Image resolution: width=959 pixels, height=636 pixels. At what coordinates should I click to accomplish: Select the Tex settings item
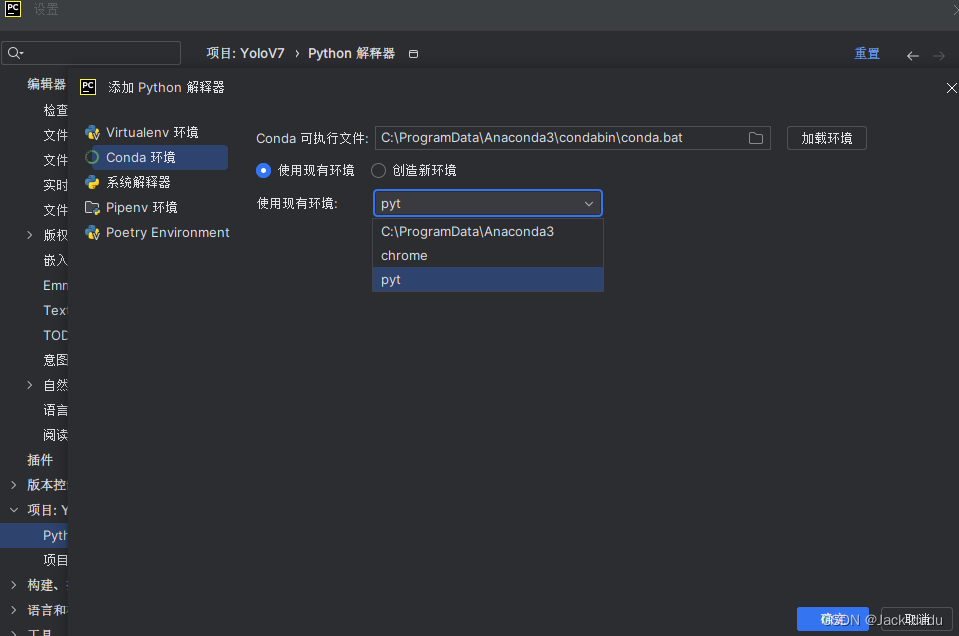(55, 310)
